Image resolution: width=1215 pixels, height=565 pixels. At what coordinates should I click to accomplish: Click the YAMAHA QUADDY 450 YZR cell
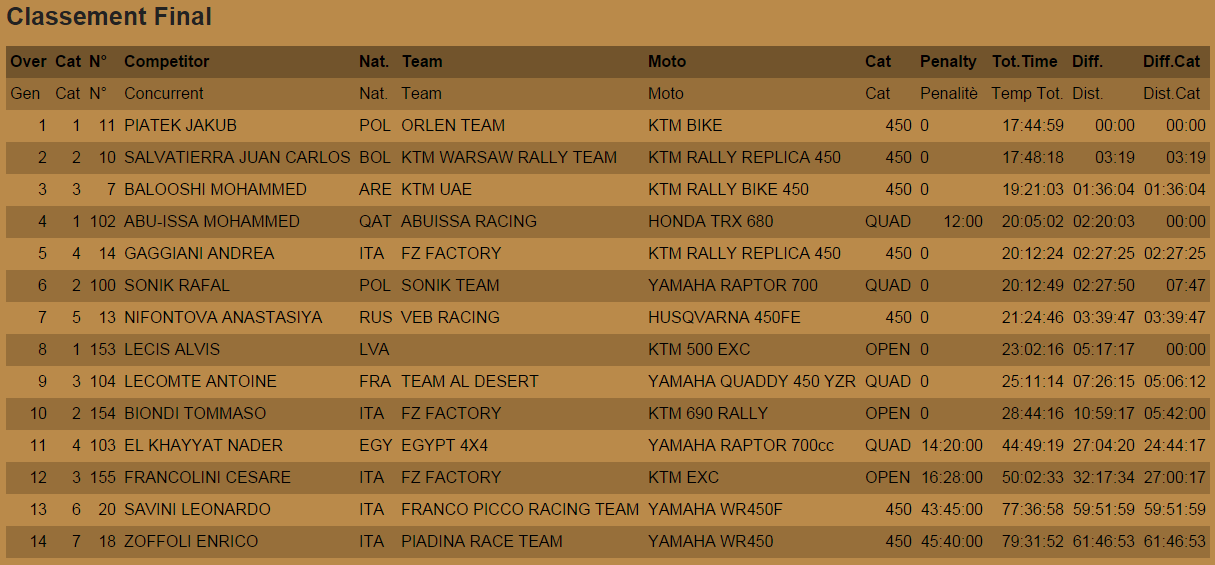751,381
